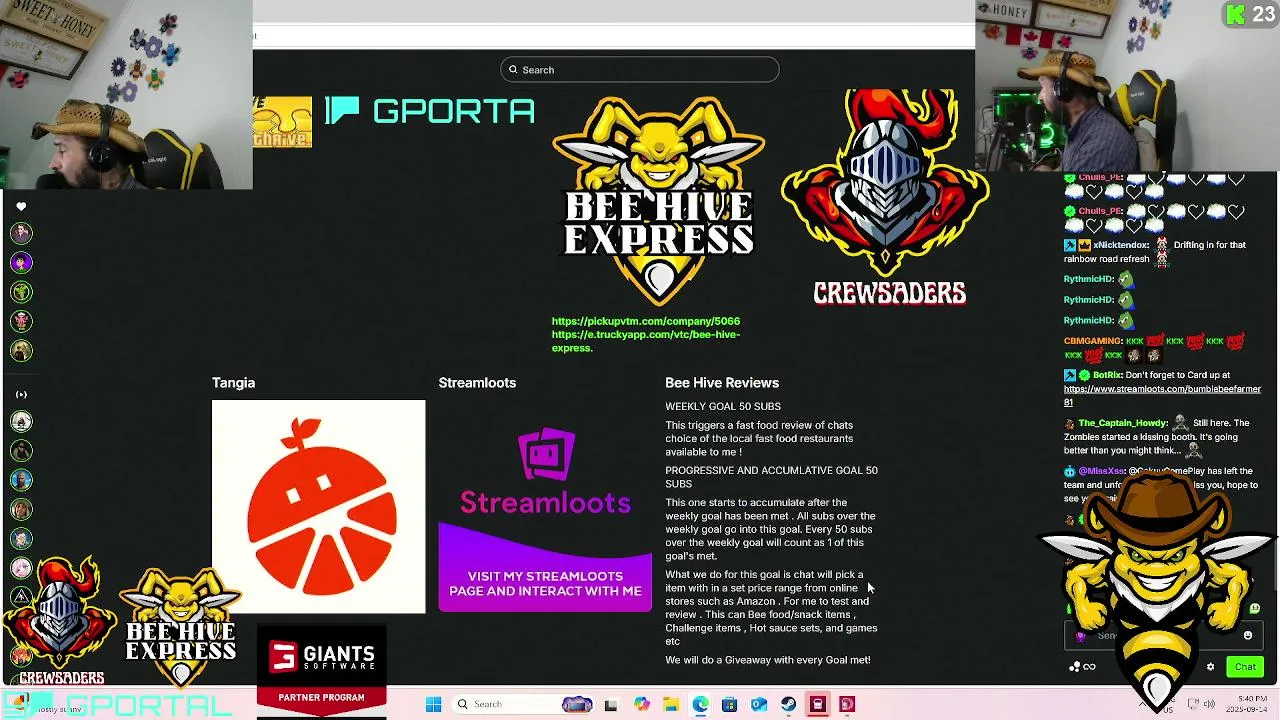
Task: Click the green Chat send button
Action: coord(1245,667)
